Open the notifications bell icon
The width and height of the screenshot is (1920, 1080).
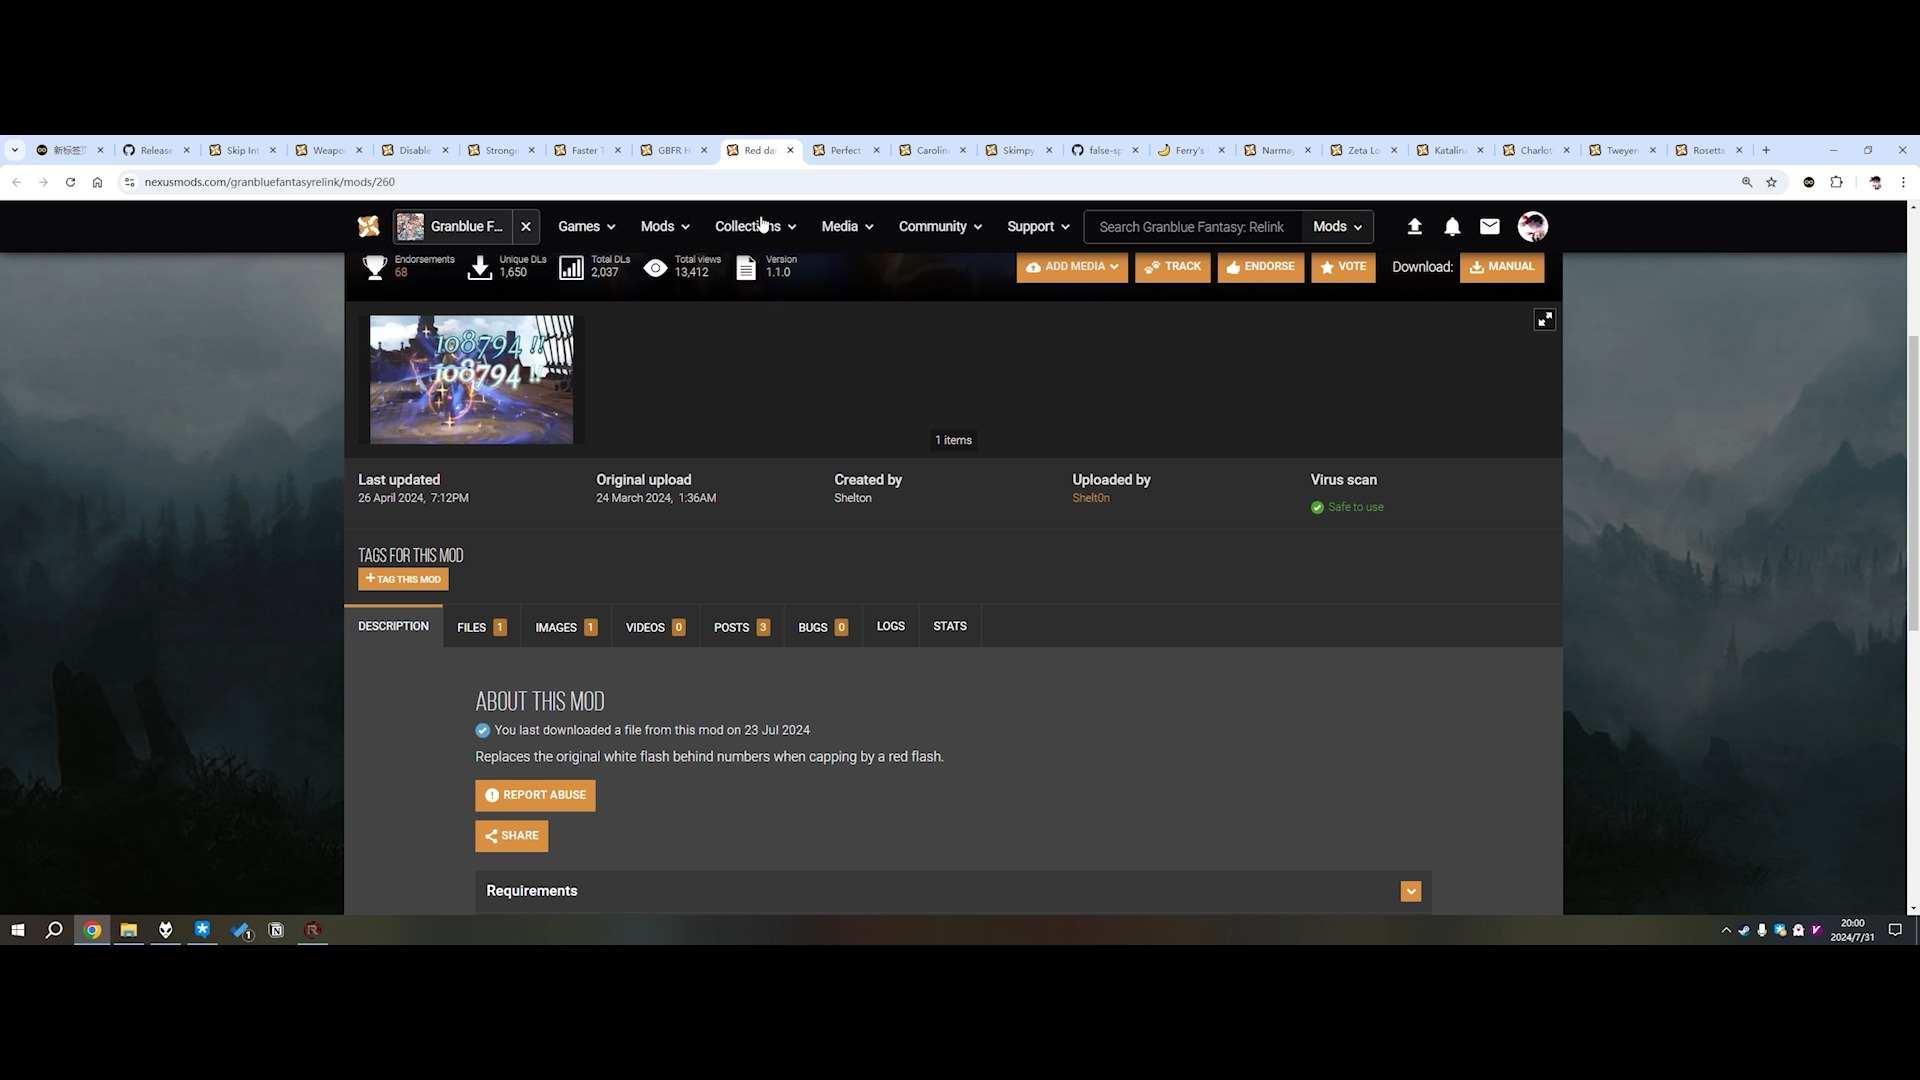1452,227
